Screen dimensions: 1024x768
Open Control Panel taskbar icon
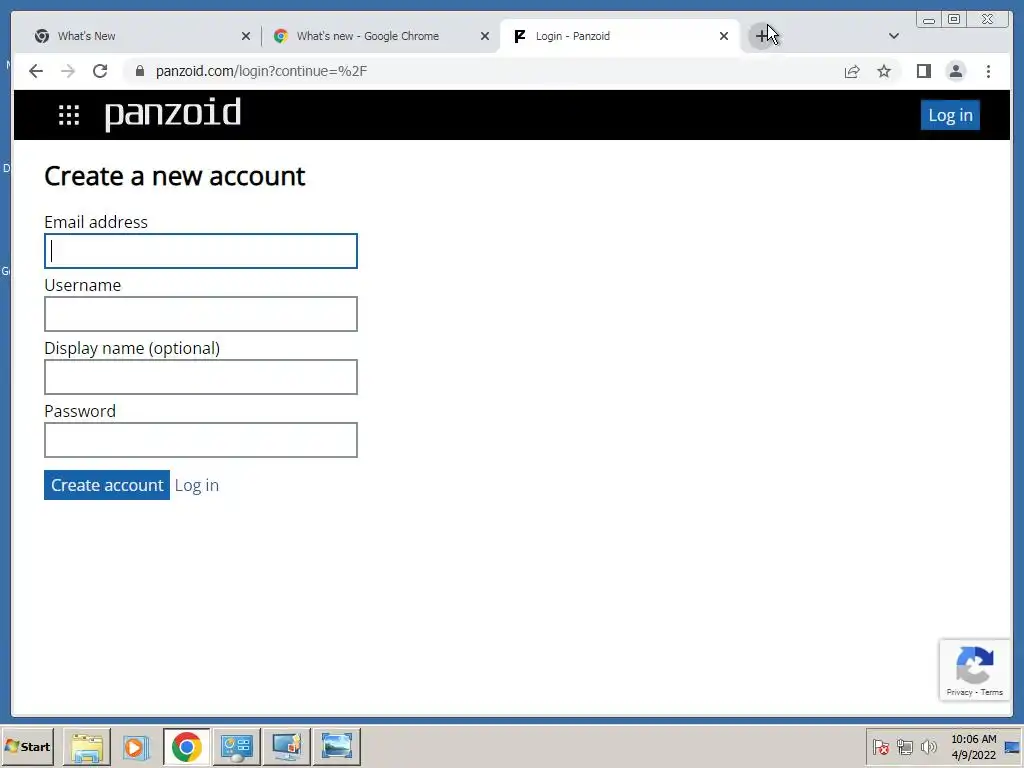[236, 746]
